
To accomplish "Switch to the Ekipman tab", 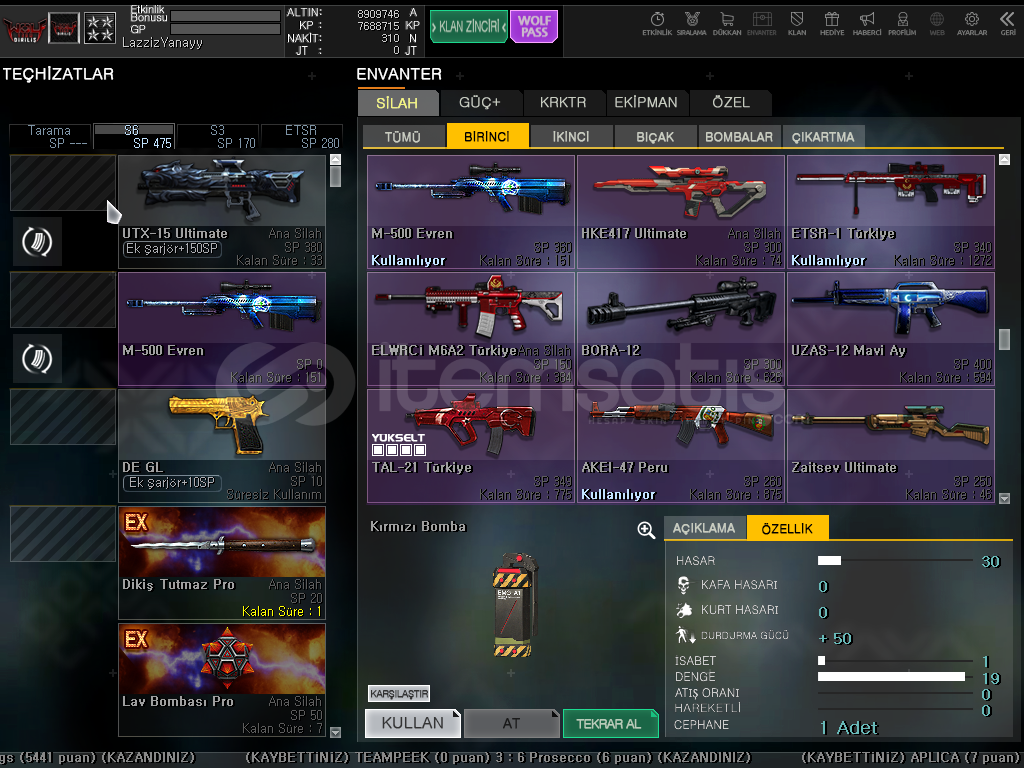I will pyautogui.click(x=646, y=103).
